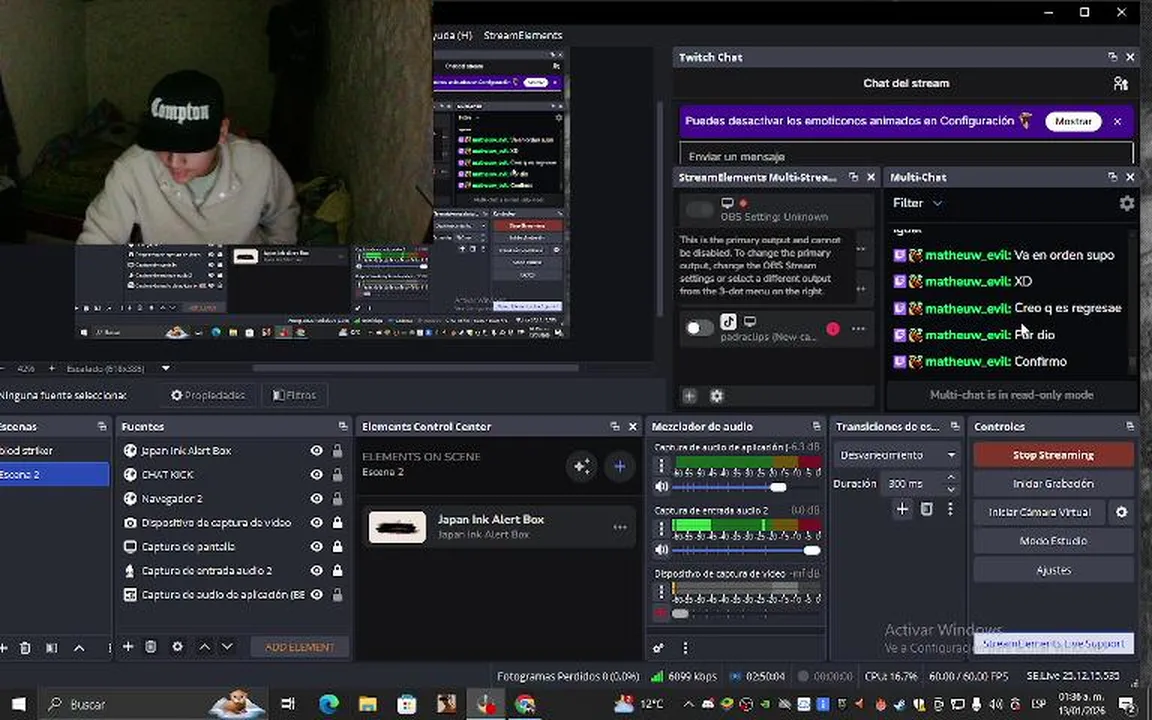
Task: Click Stop Streaming
Action: pyautogui.click(x=1053, y=455)
